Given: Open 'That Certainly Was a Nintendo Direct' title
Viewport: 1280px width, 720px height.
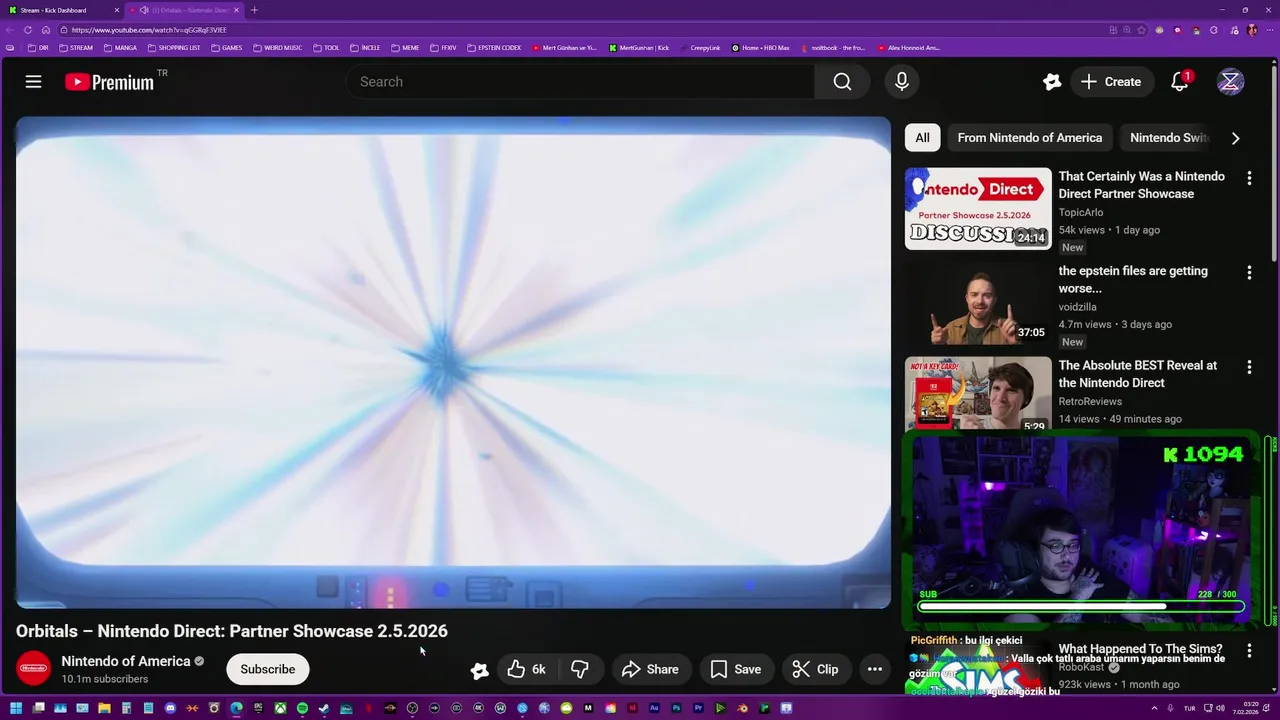Looking at the screenshot, I should tap(1141, 185).
